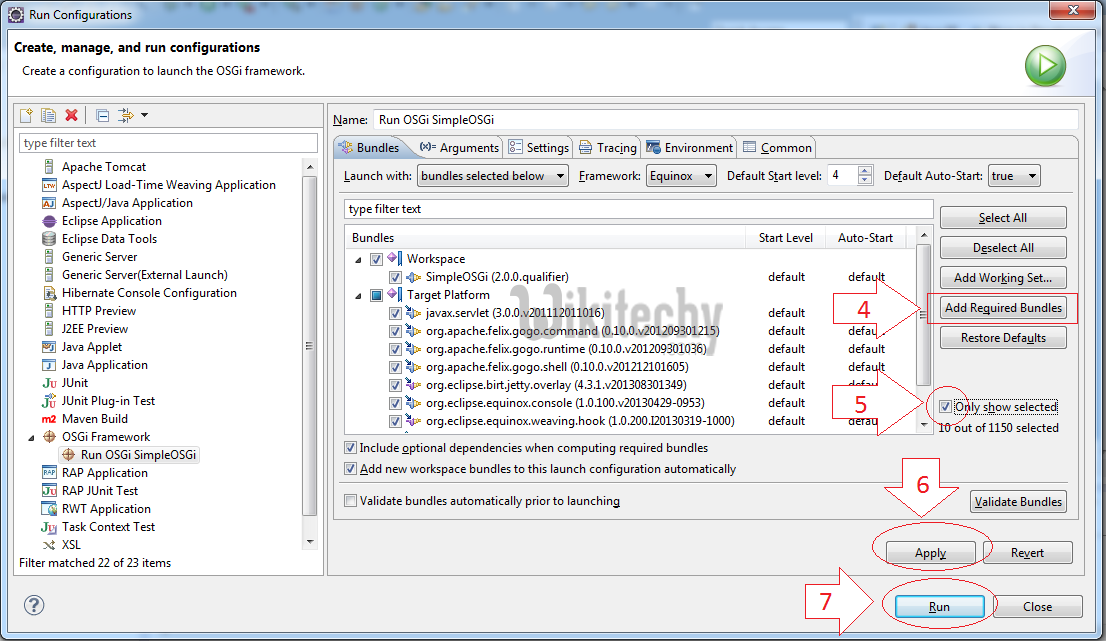Open the Environment tab
This screenshot has width=1106, height=641.
[689, 148]
